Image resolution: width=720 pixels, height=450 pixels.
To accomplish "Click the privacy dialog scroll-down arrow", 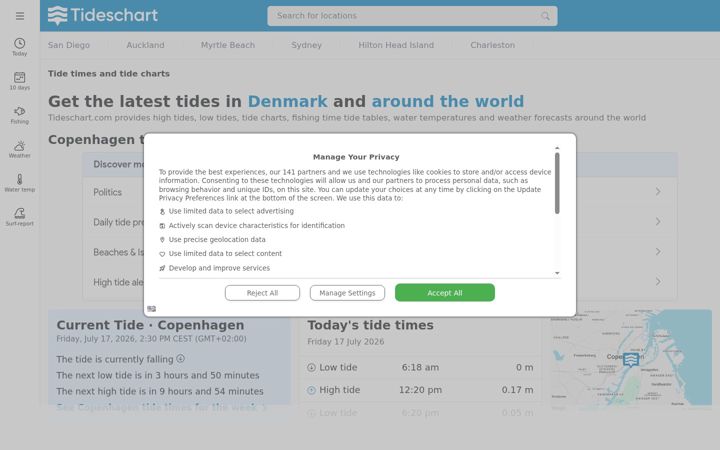I will point(557,273).
